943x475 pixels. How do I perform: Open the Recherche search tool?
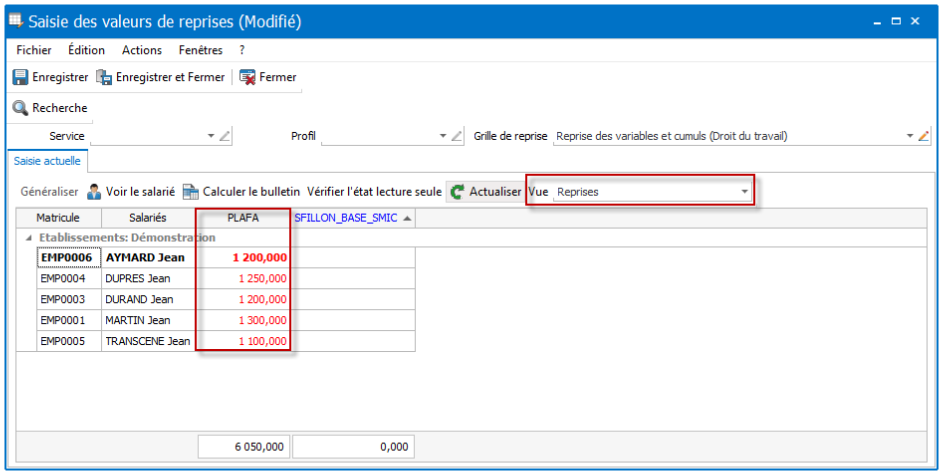point(51,108)
